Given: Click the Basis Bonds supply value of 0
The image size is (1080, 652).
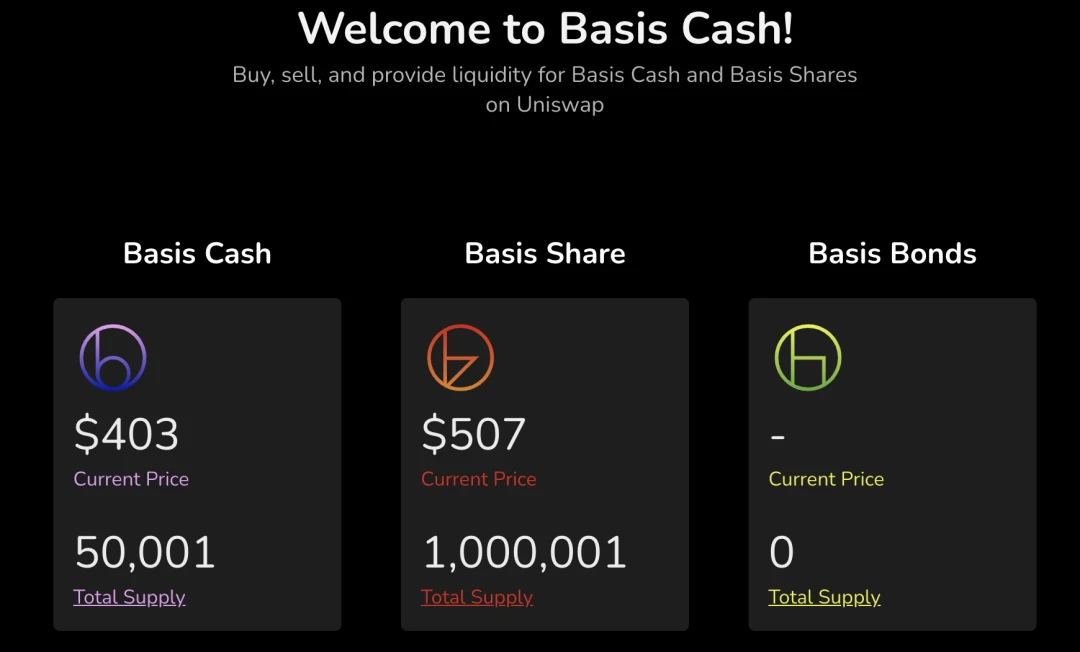Looking at the screenshot, I should click(x=782, y=552).
